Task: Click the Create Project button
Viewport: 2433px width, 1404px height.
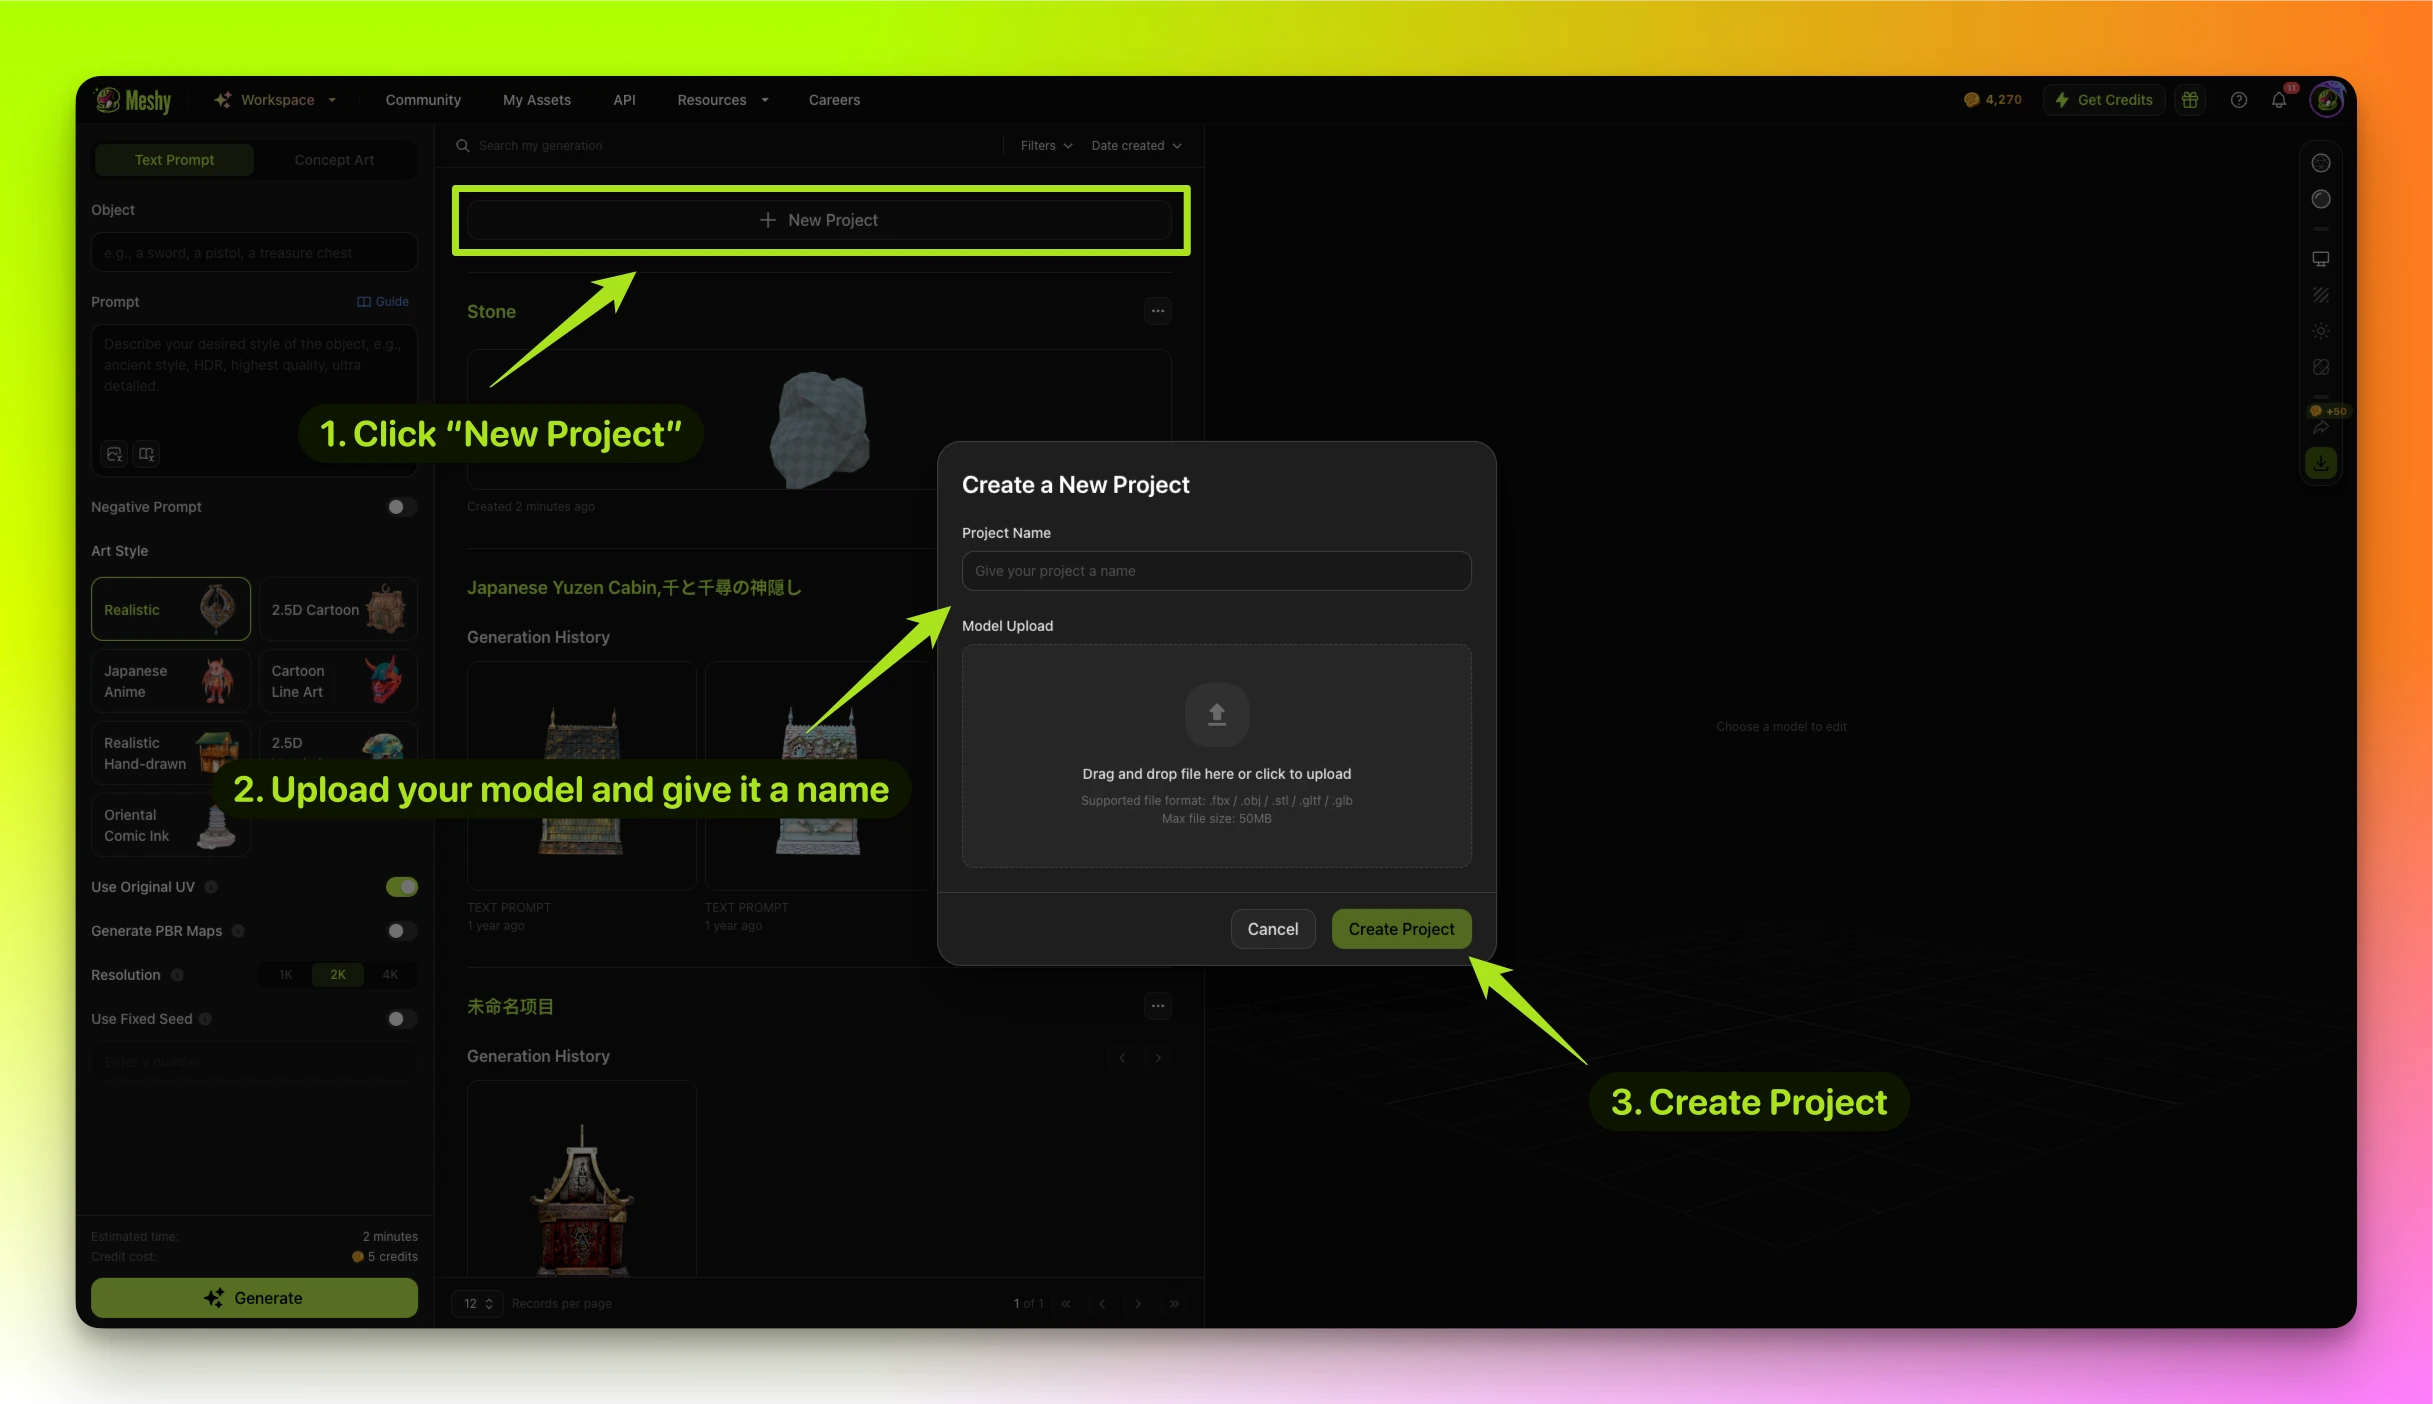Action: [1401, 929]
